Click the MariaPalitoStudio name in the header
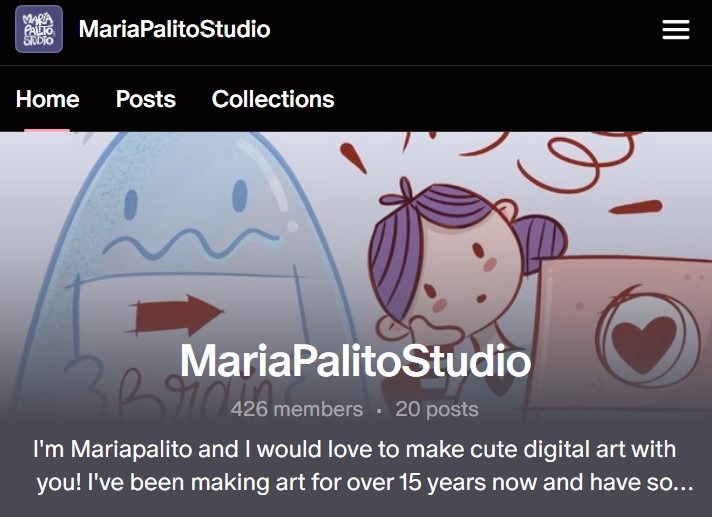The image size is (712, 517). pos(174,29)
